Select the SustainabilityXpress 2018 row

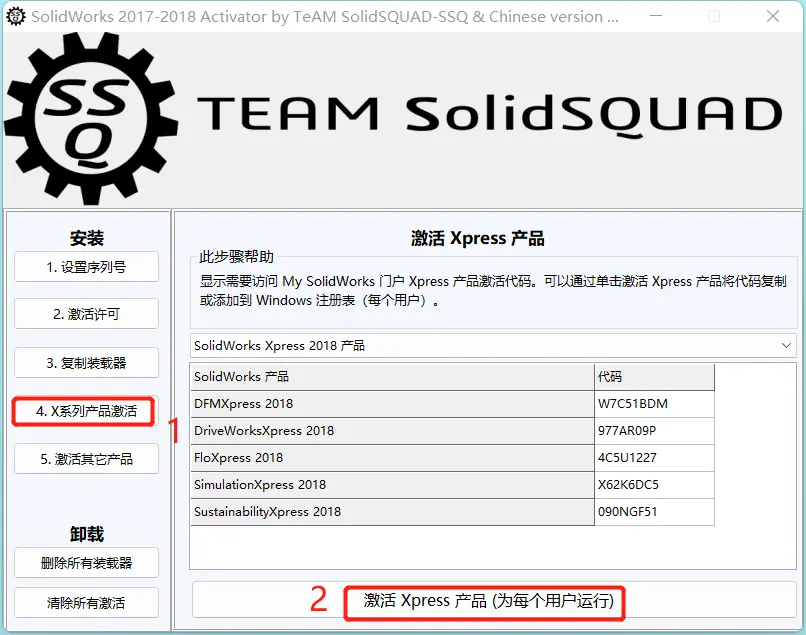[452, 512]
